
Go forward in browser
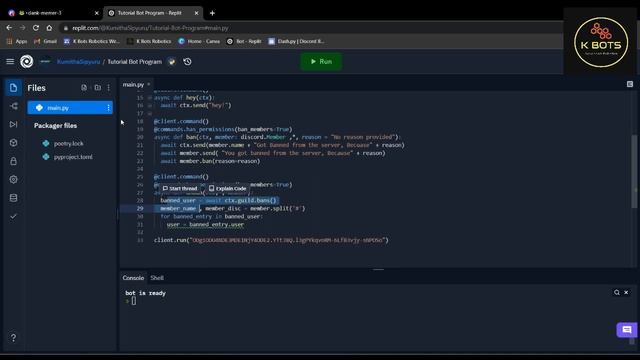pyautogui.click(x=22, y=28)
